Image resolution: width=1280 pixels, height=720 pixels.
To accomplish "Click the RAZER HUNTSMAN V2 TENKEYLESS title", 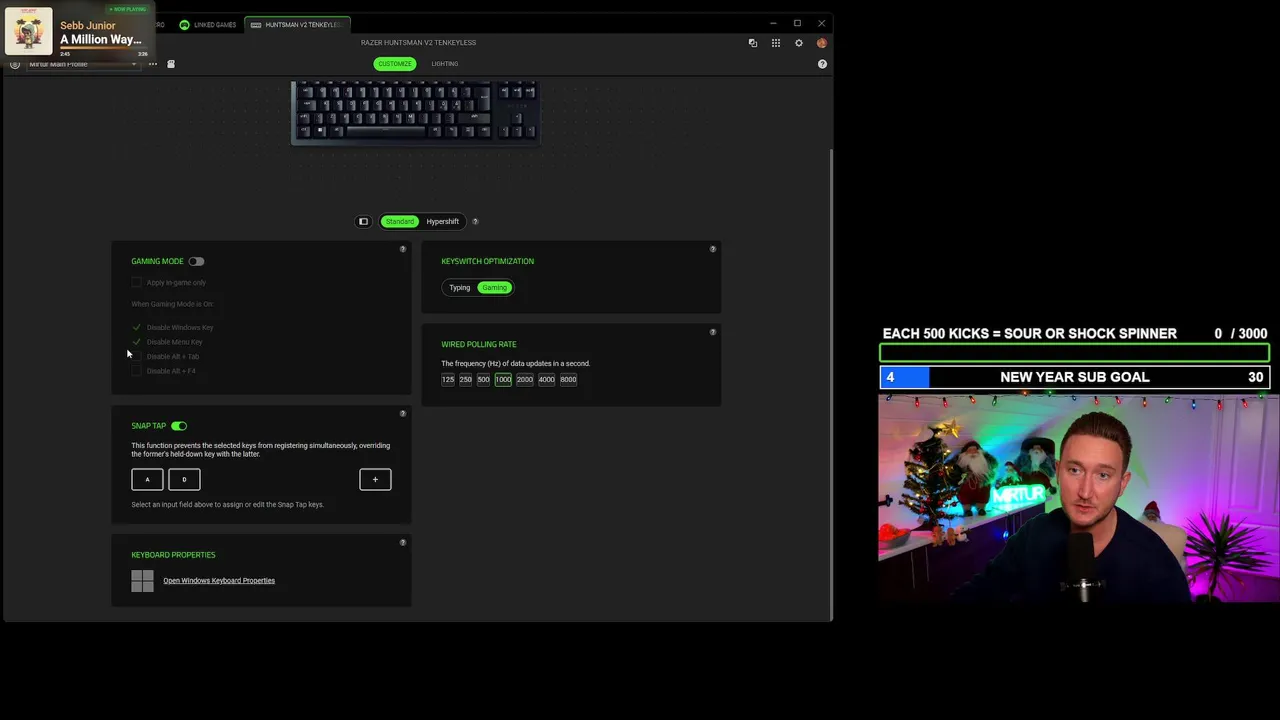I will 418,43.
